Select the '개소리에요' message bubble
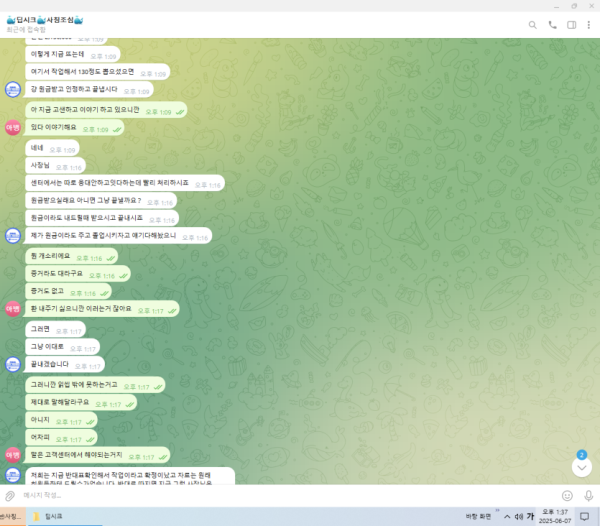 [72, 256]
